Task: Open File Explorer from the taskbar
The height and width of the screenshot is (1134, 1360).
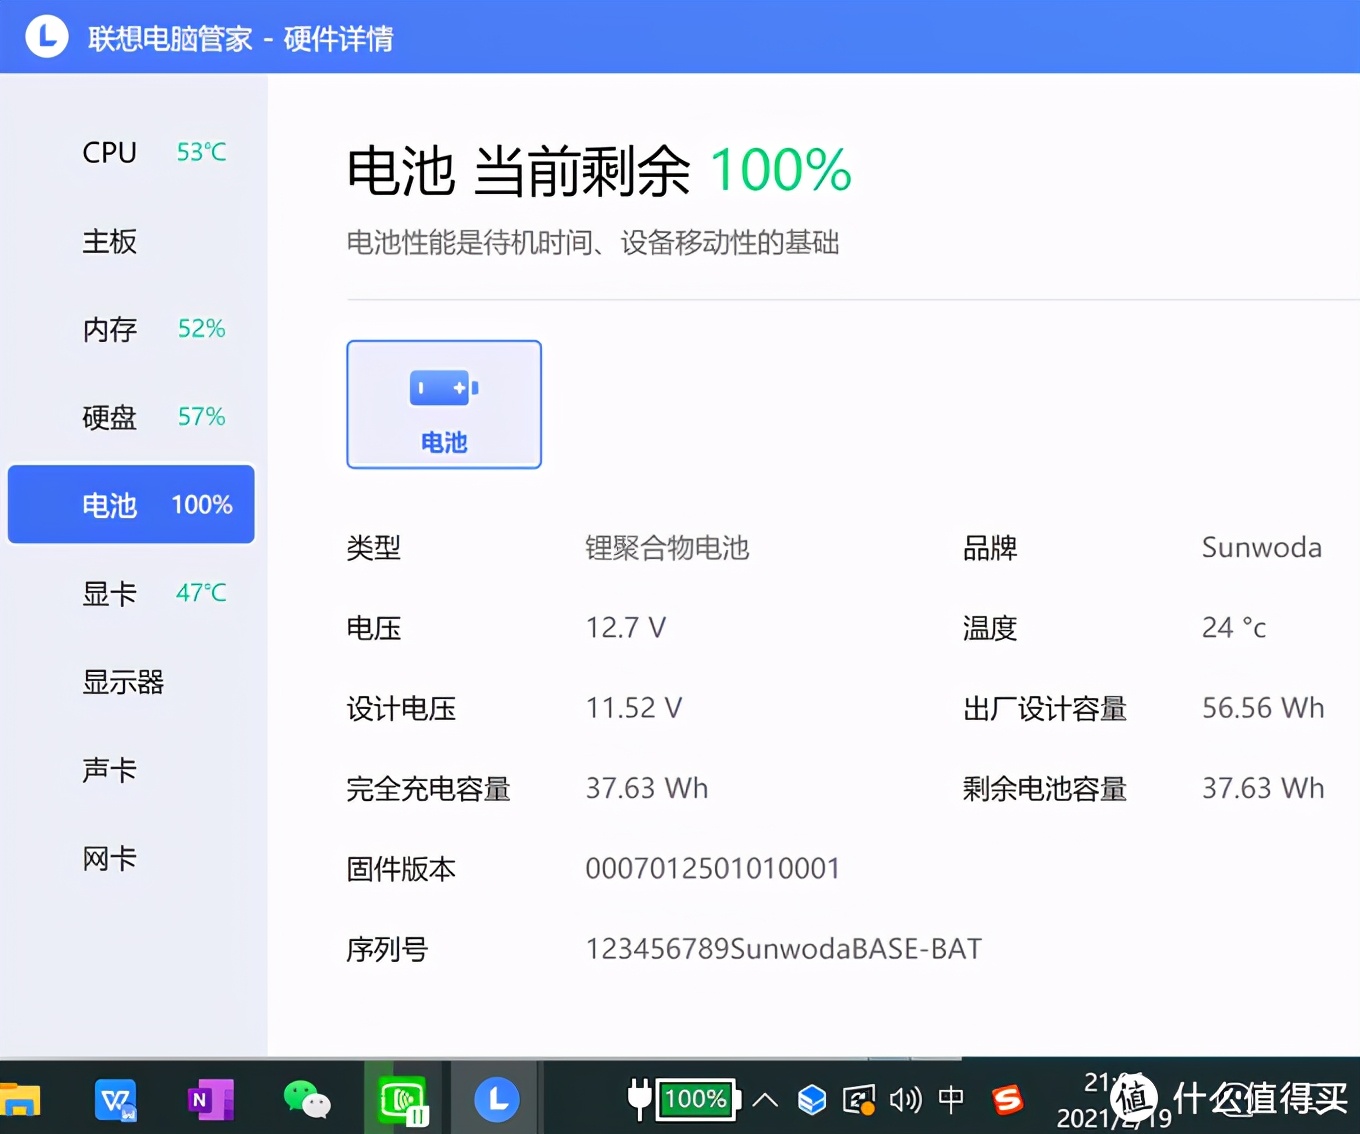Action: 22,1098
